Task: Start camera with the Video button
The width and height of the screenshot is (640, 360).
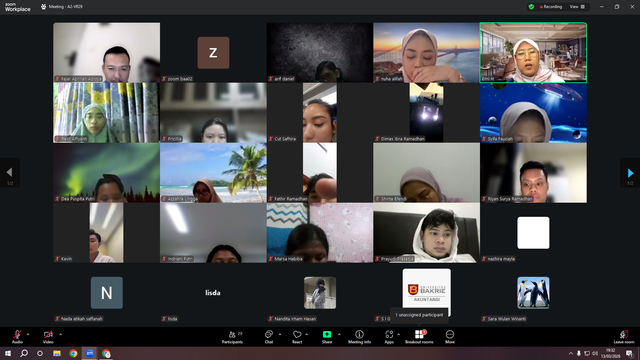Action: pyautogui.click(x=48, y=337)
